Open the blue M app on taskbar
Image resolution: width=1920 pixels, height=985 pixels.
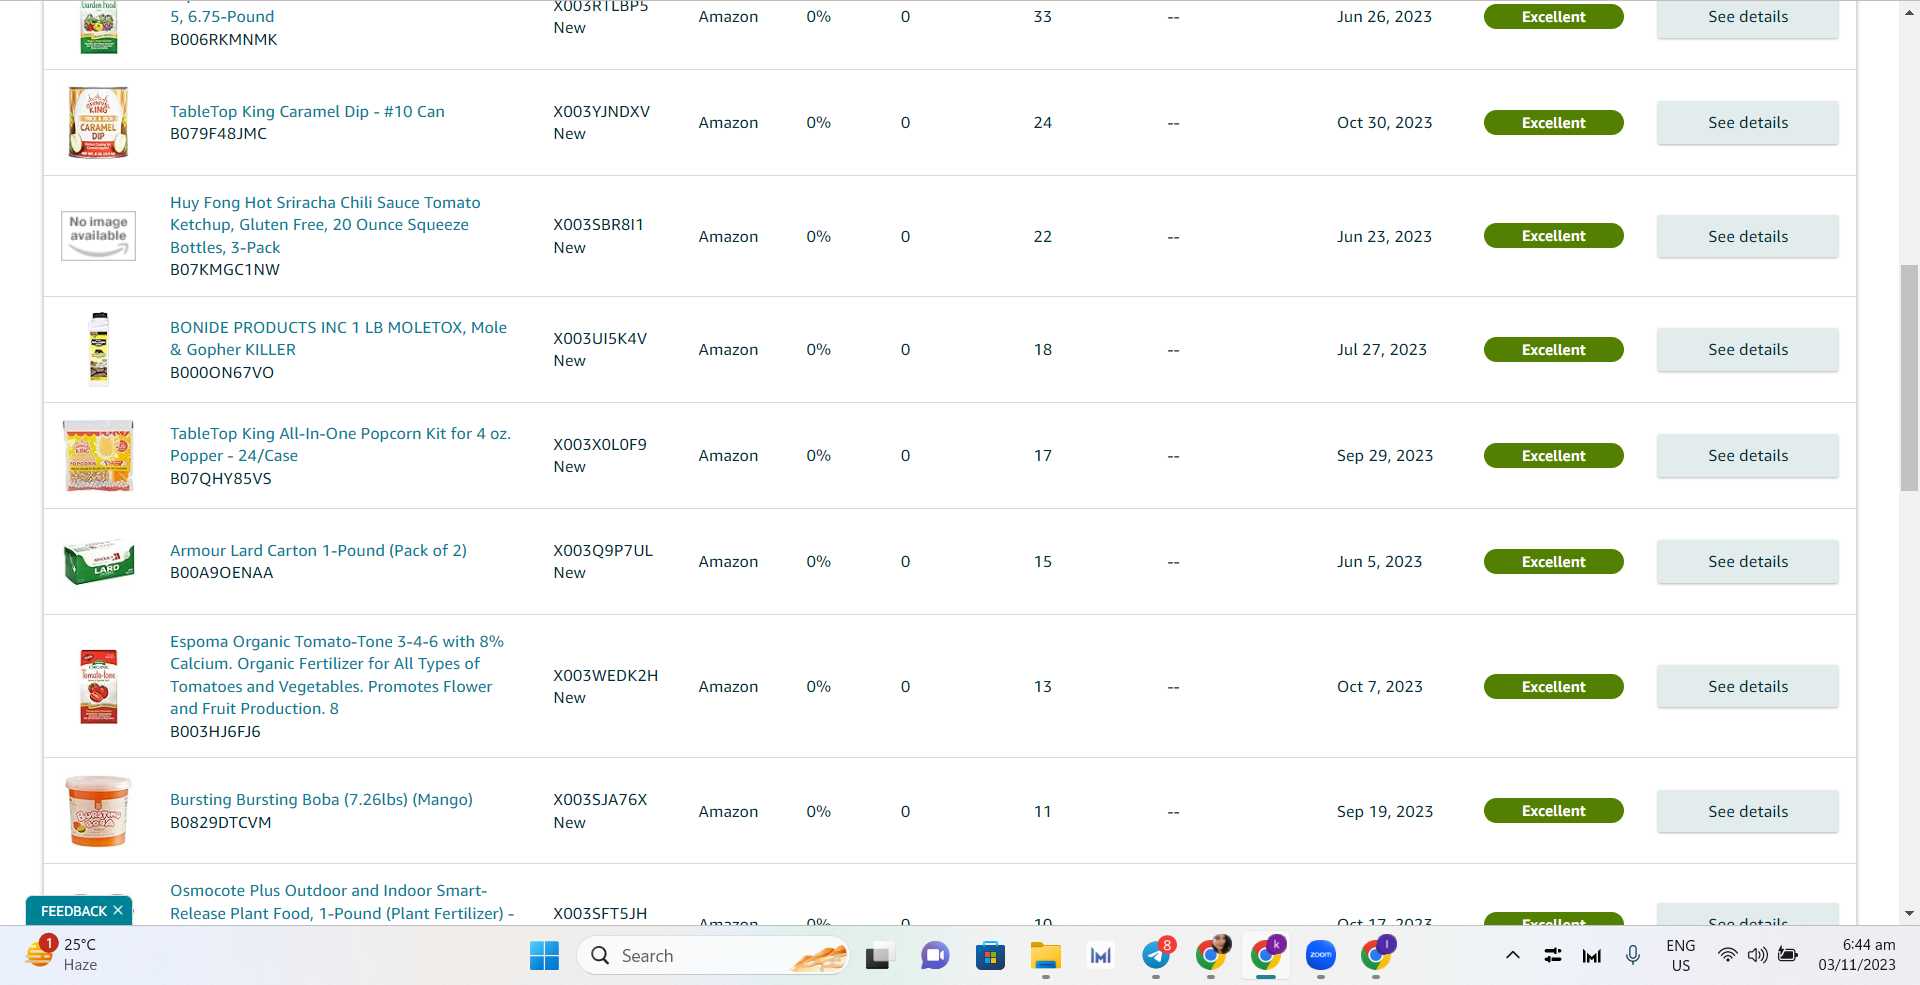point(1101,956)
